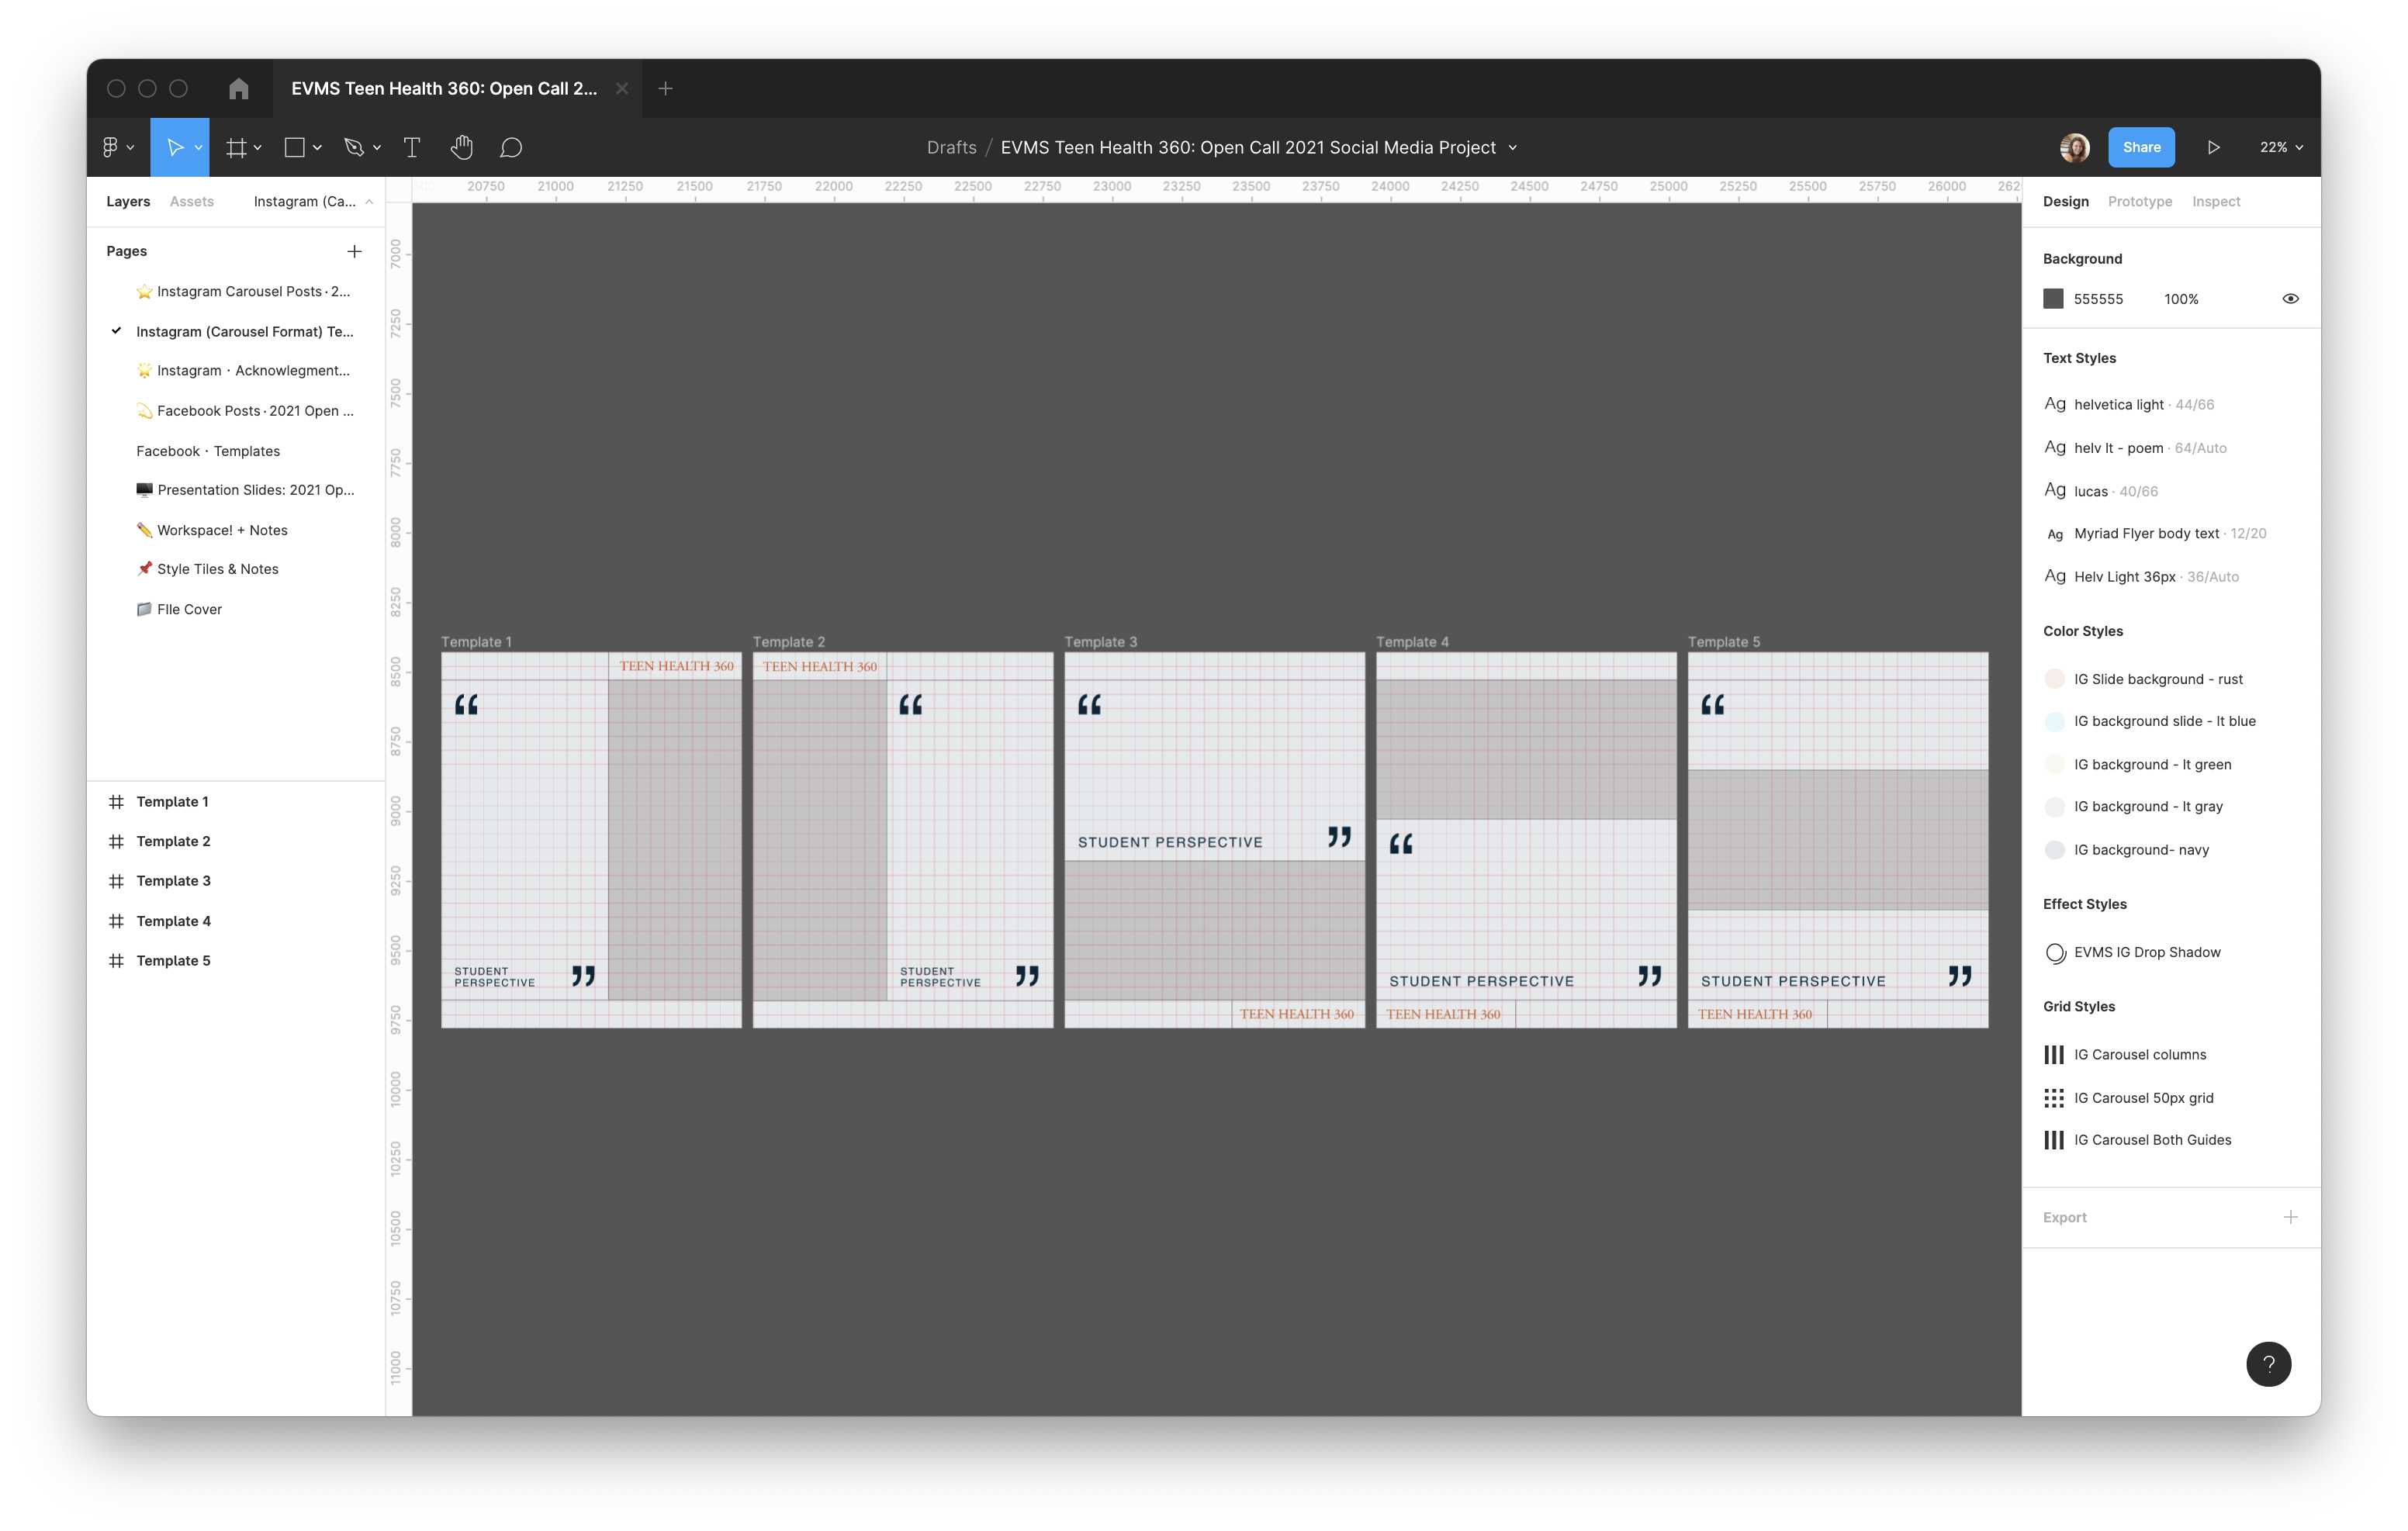Image resolution: width=2408 pixels, height=1531 pixels.
Task: Edit the 100% background opacity field
Action: point(2181,299)
